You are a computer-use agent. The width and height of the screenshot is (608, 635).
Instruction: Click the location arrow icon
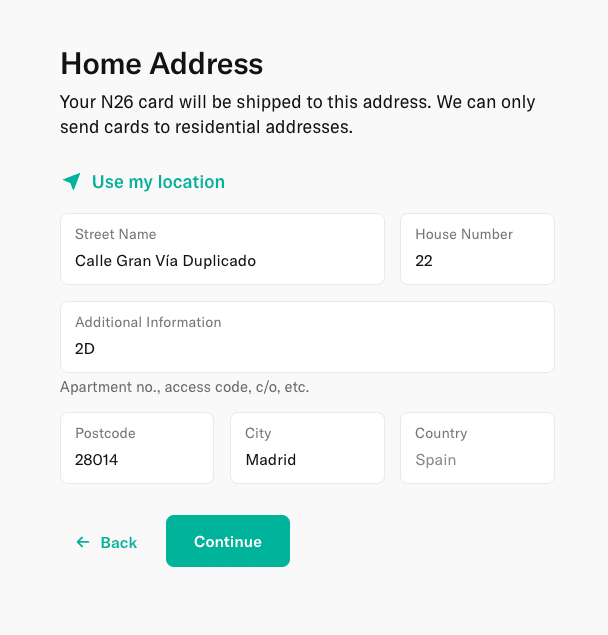(72, 181)
